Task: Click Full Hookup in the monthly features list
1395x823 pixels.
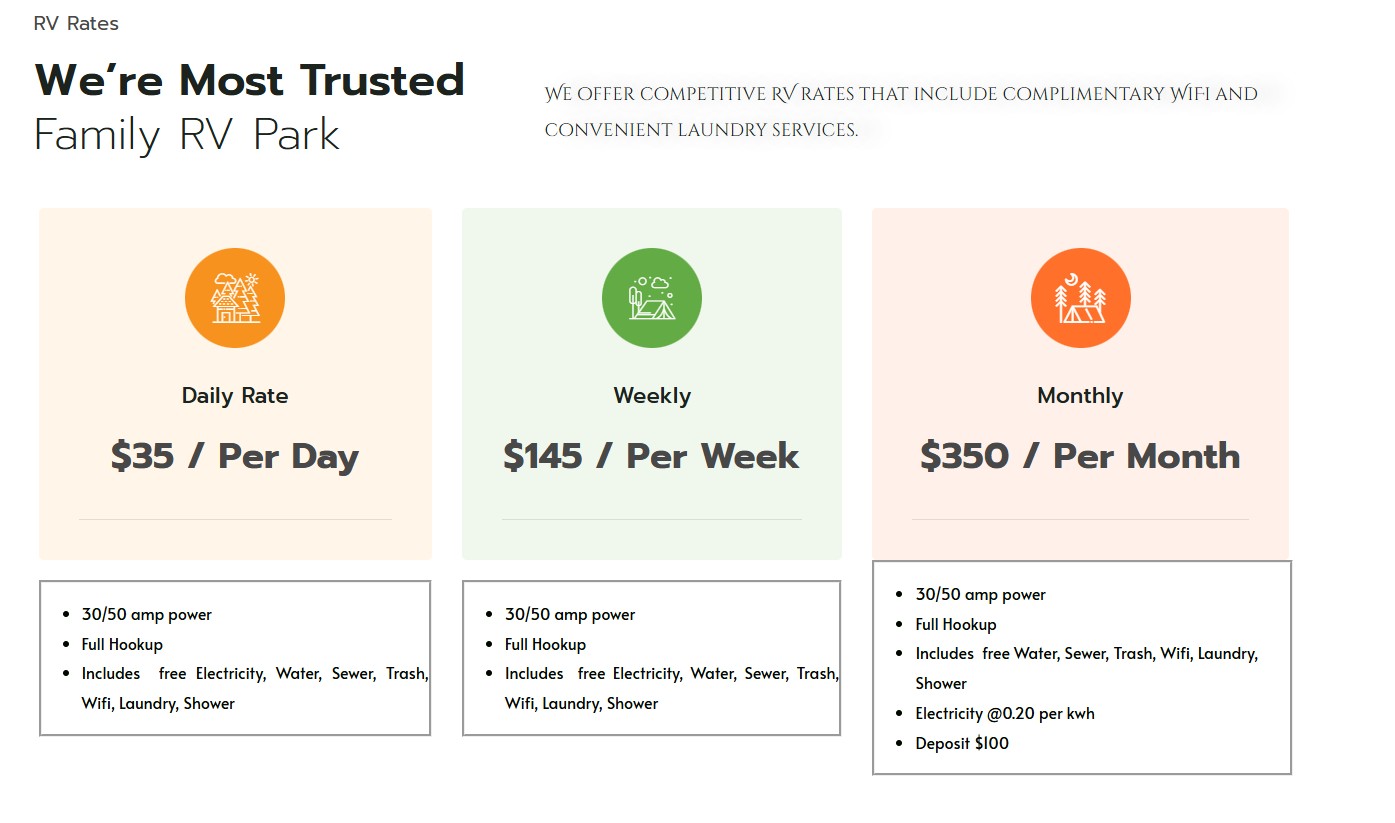Action: click(956, 624)
